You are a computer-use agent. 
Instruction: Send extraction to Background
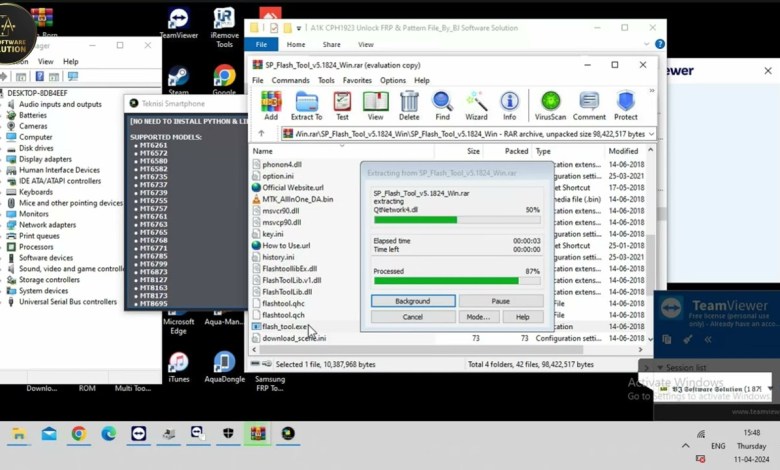click(412, 301)
